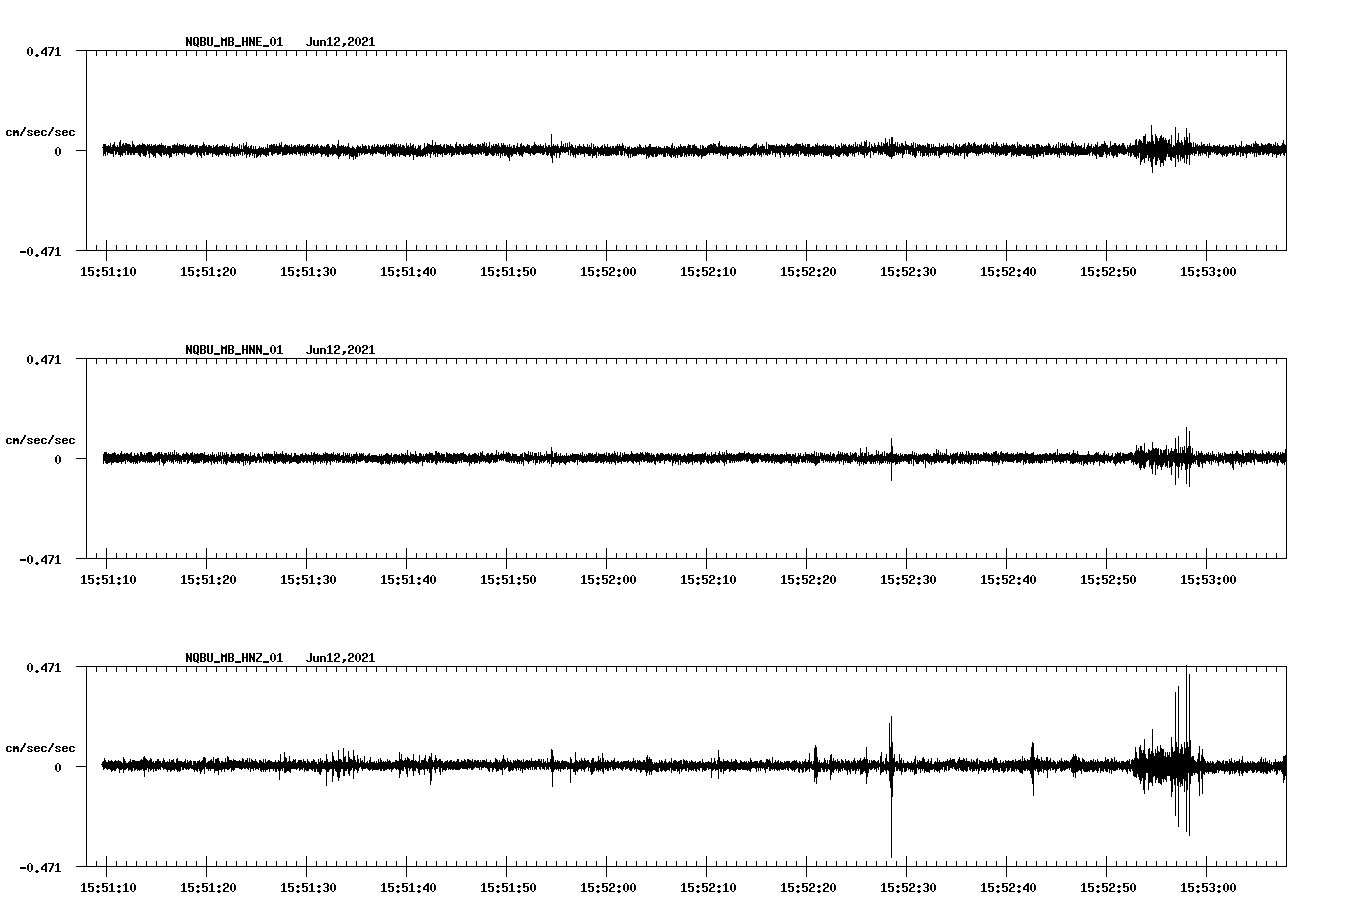Click time label 15:53:00 under HNE plot
This screenshot has height=924, width=1358.
(x=1208, y=272)
